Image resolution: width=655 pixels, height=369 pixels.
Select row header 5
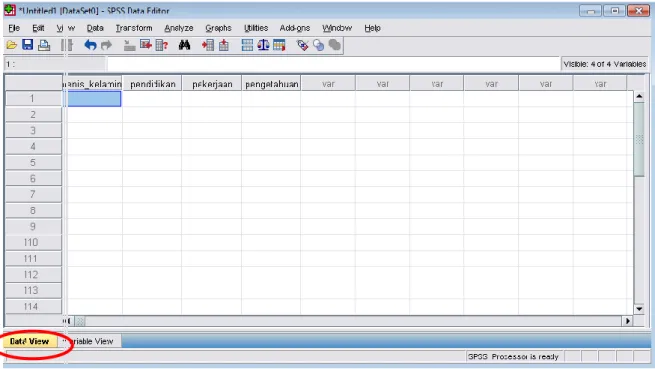pos(33,163)
